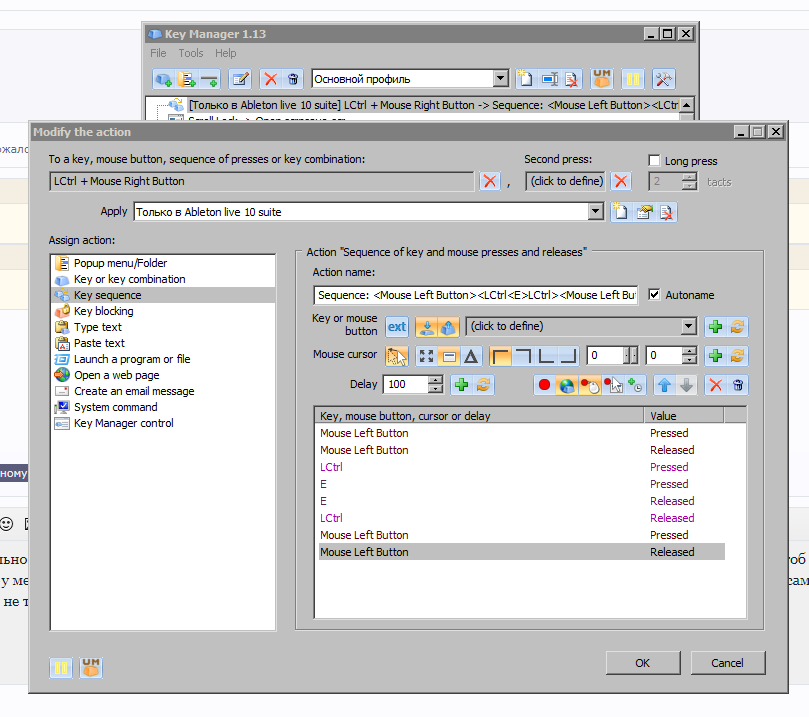
Task: Add delay with green plus icon
Action: point(461,385)
